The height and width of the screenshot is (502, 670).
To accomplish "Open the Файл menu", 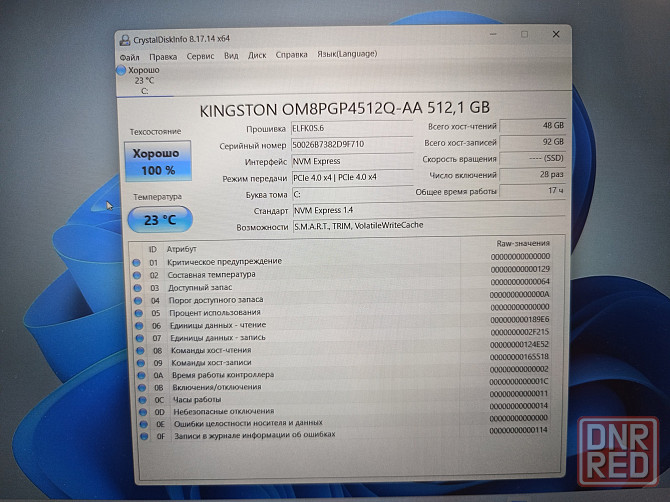I will click(129, 57).
